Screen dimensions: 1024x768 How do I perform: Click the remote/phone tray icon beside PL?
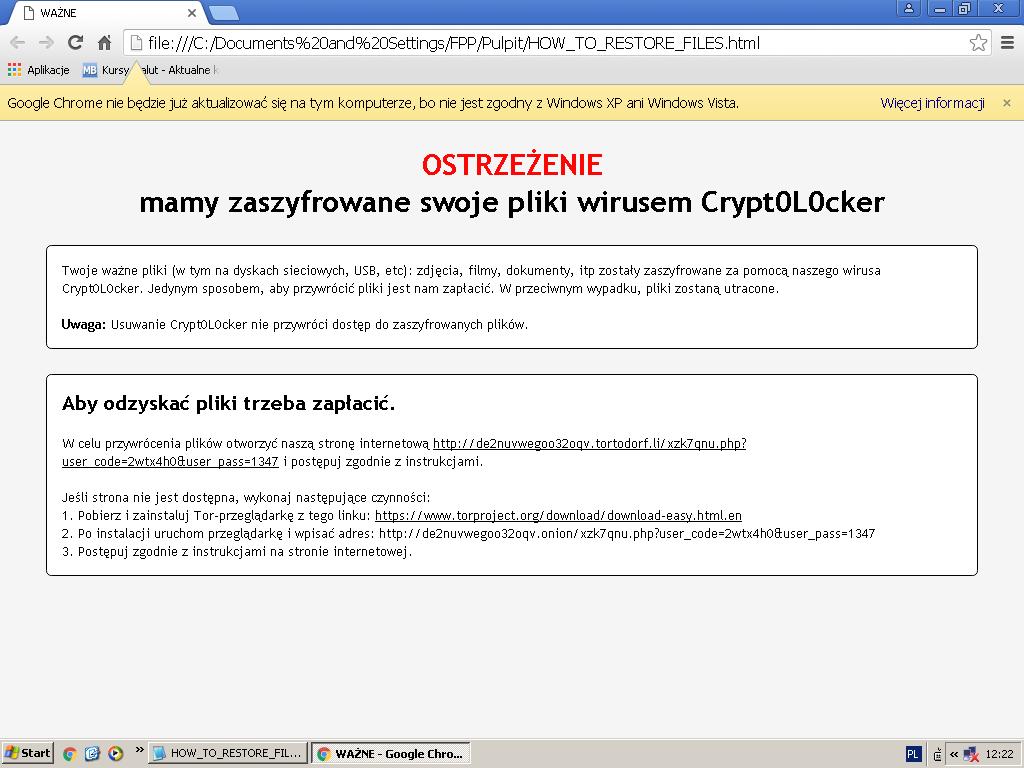pos(938,755)
